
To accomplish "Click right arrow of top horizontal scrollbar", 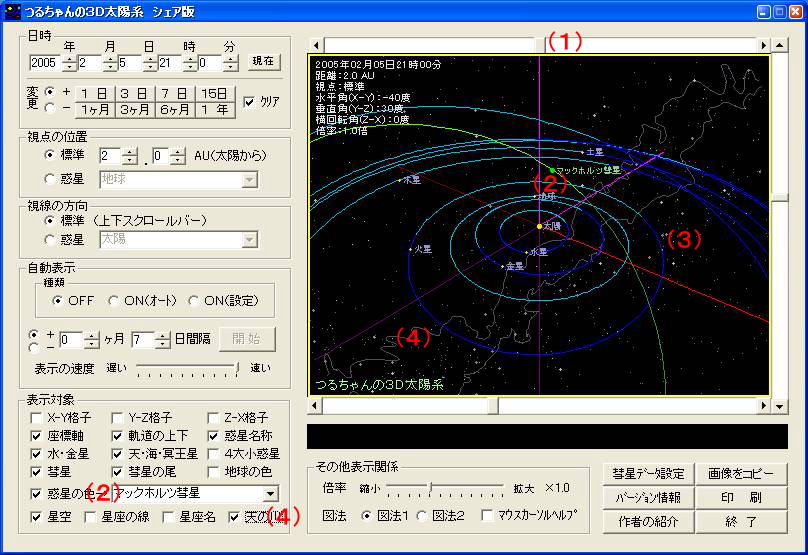I will point(764,45).
